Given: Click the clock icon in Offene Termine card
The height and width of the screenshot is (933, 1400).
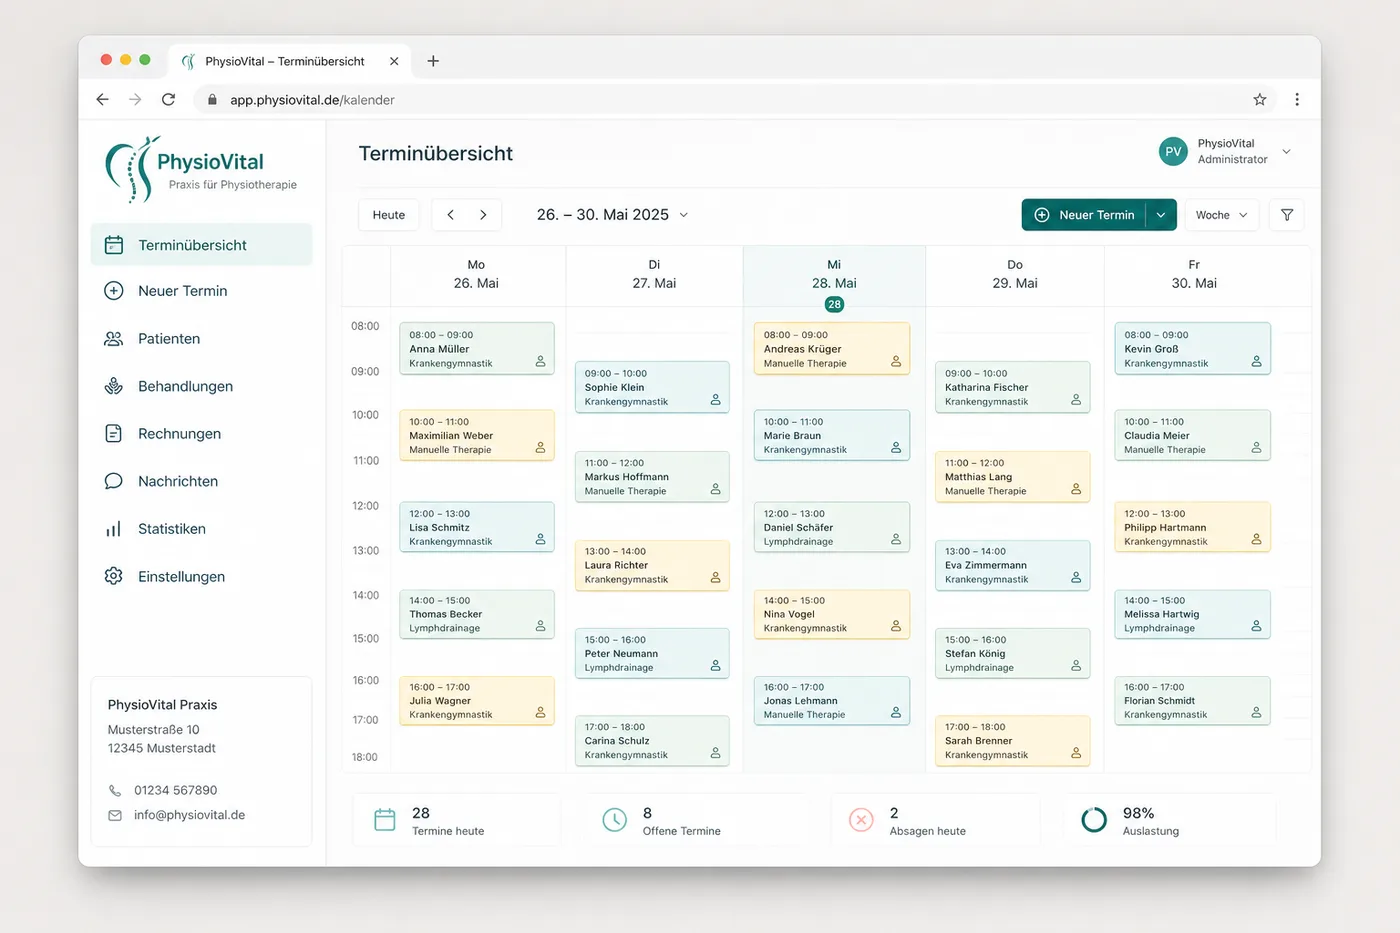Looking at the screenshot, I should 614,820.
